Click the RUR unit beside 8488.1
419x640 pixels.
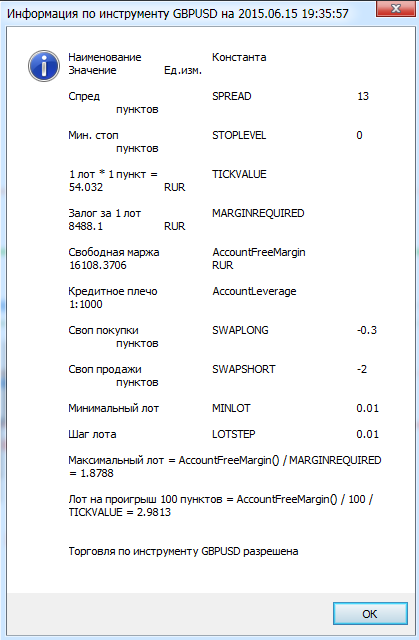(175, 226)
